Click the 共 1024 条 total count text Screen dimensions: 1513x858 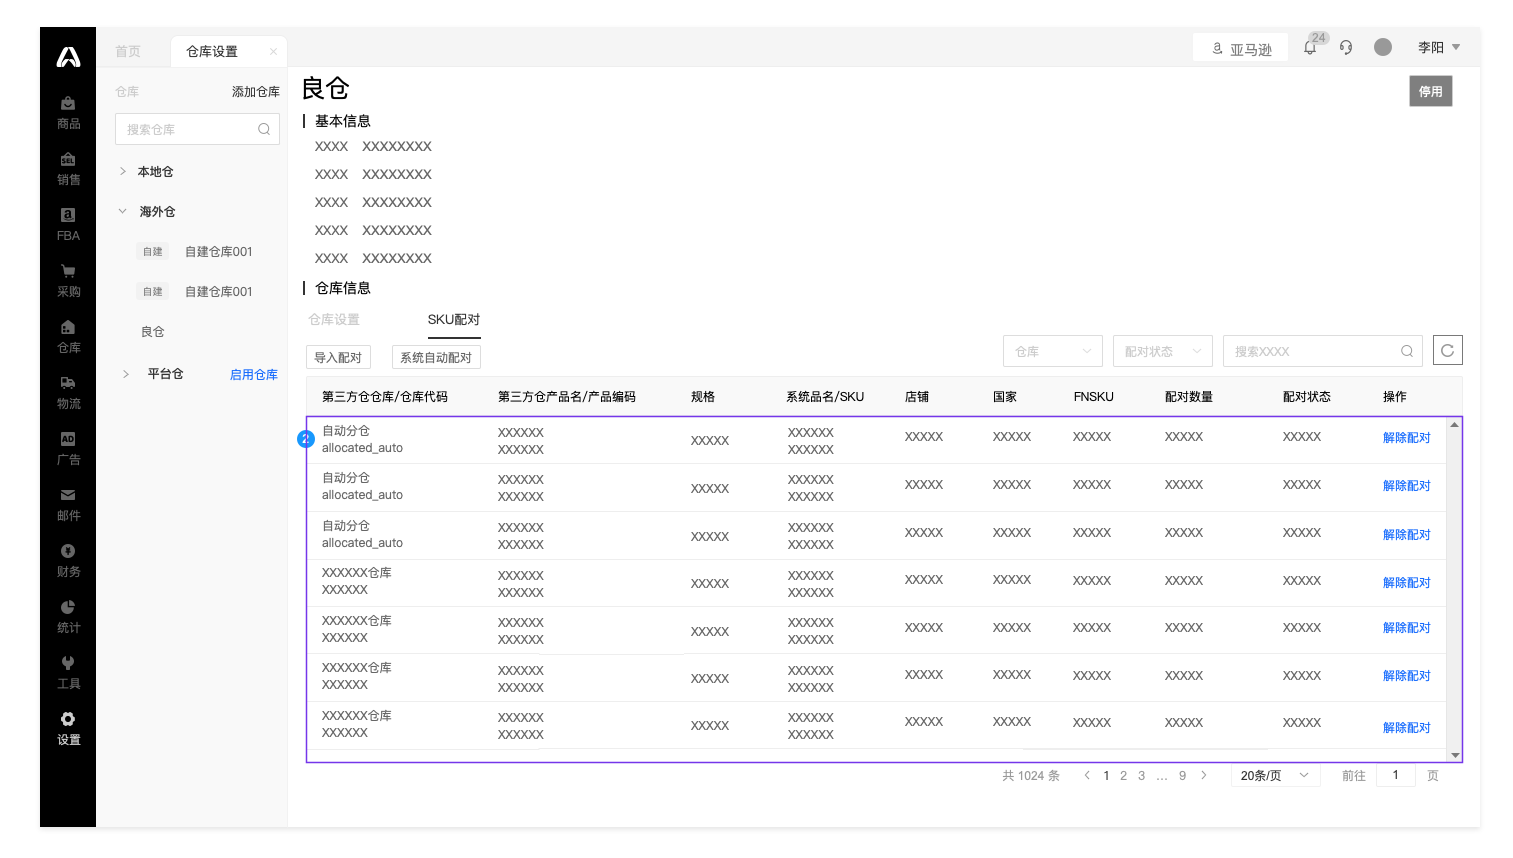point(1030,775)
